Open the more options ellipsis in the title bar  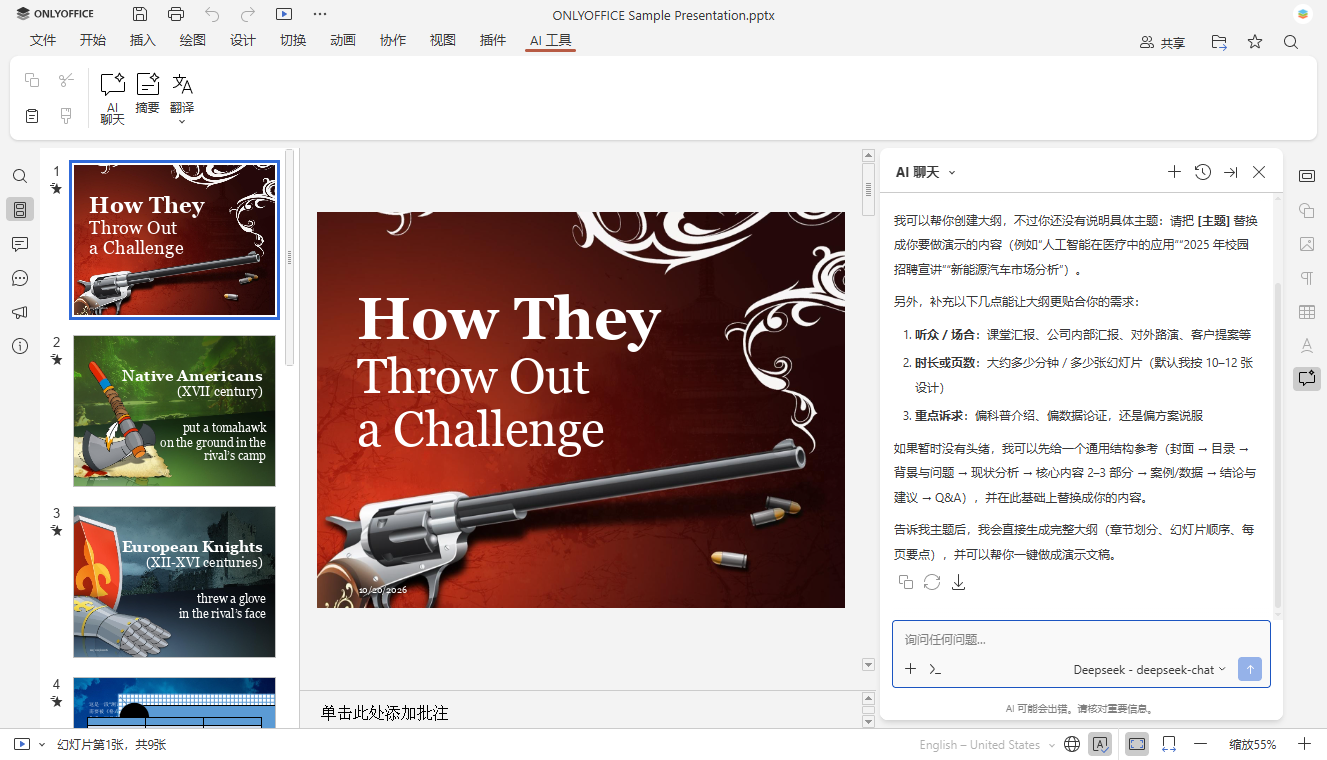pyautogui.click(x=320, y=14)
